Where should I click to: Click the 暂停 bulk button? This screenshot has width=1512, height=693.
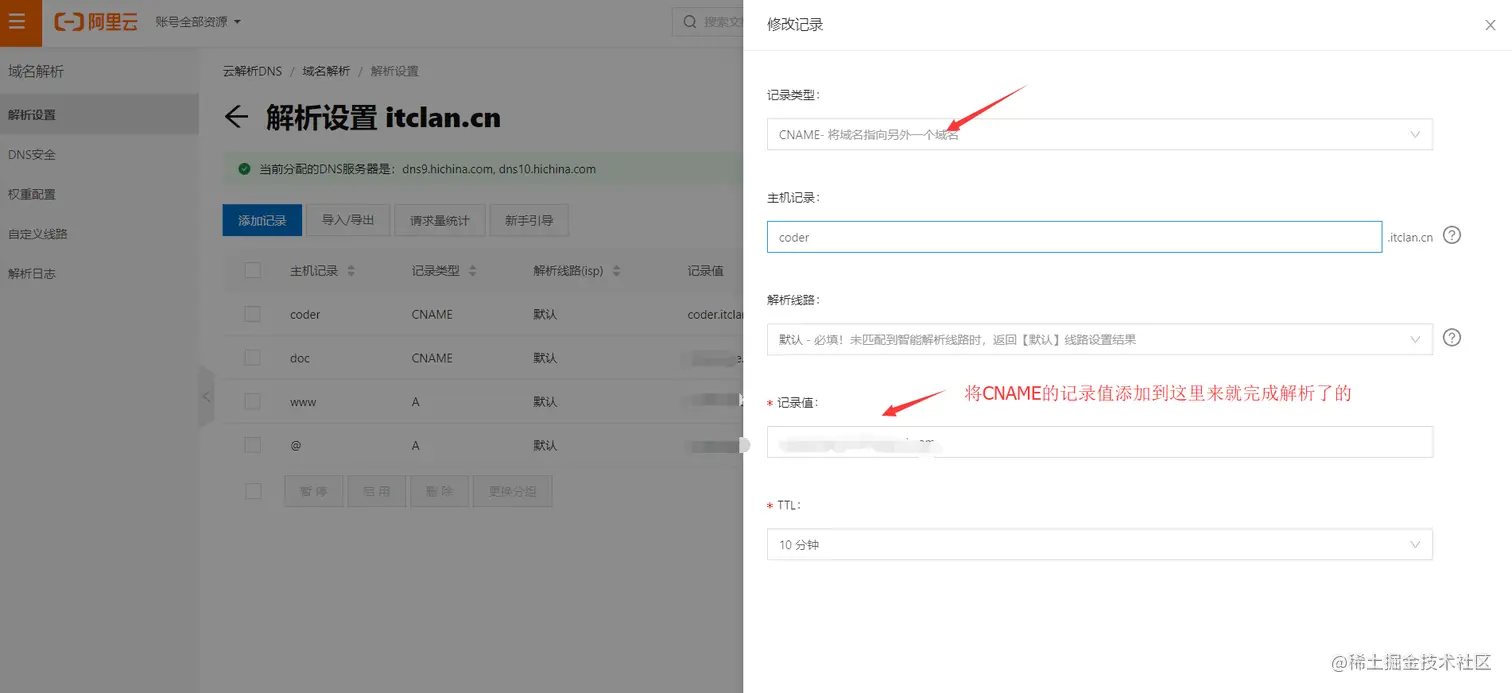[314, 491]
